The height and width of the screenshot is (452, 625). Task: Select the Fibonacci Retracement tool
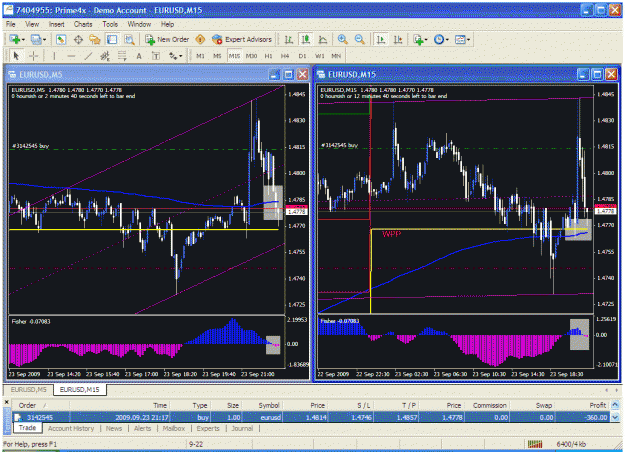pos(122,56)
